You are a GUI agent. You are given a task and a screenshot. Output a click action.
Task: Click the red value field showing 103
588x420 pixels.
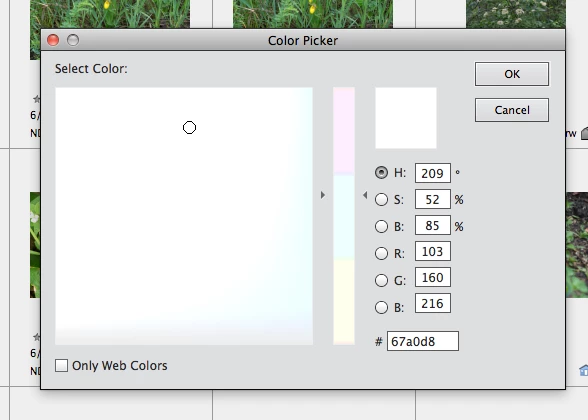[x=433, y=251]
